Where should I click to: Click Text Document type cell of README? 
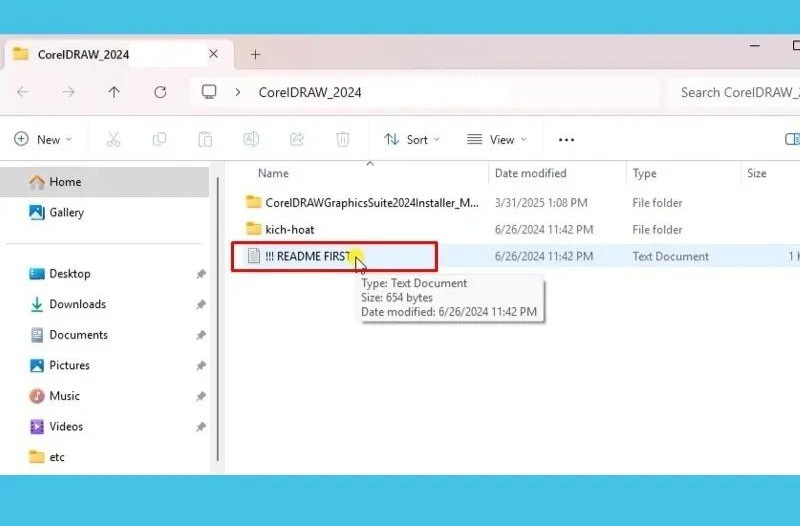tap(670, 257)
